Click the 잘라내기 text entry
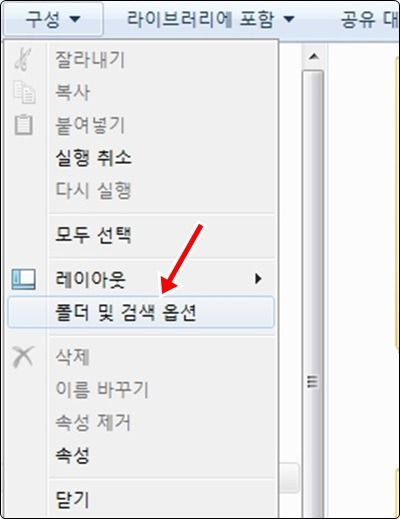400x519 pixels. [x=90, y=59]
